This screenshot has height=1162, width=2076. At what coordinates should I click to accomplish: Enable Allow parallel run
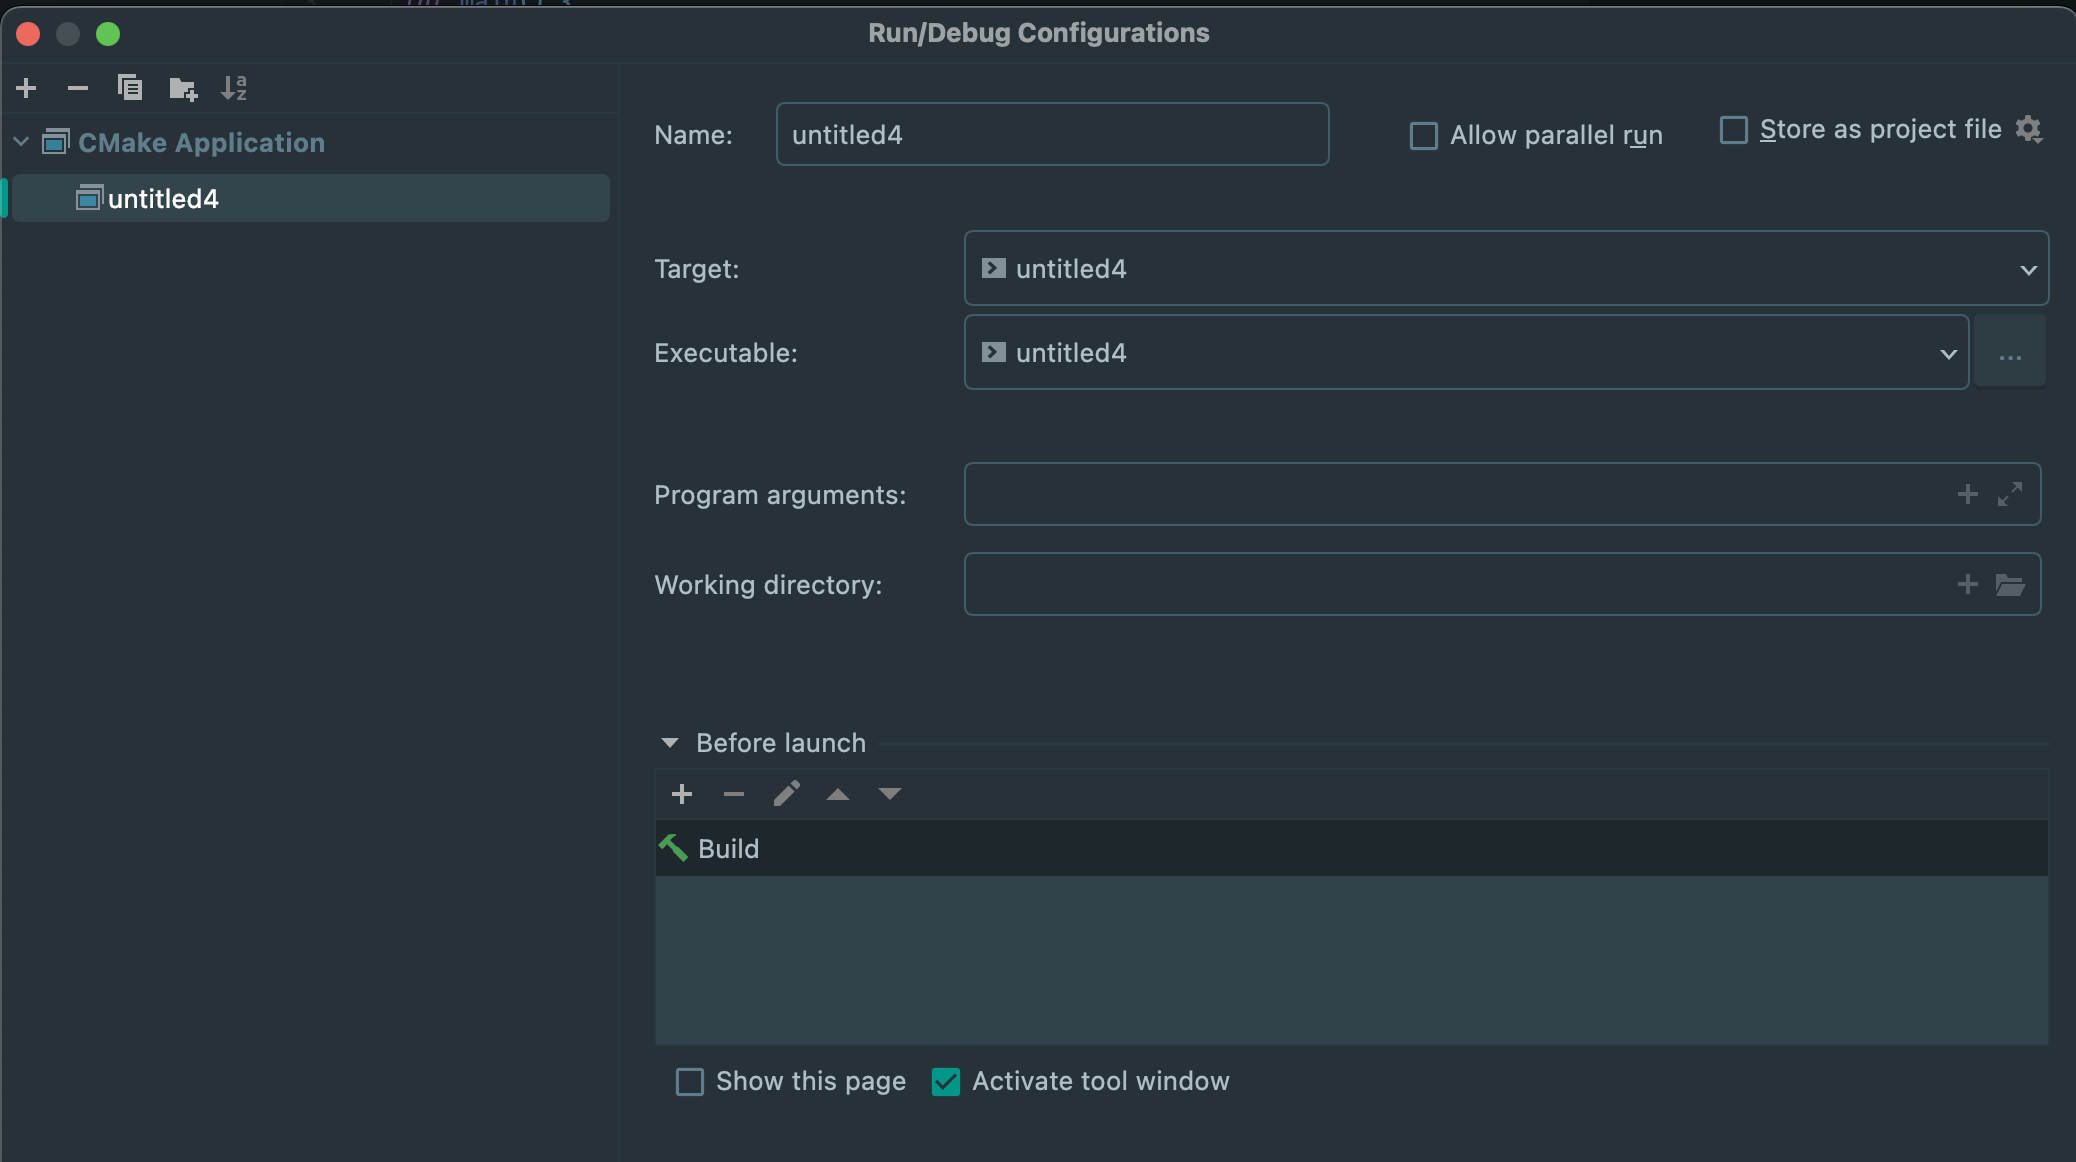pos(1422,135)
